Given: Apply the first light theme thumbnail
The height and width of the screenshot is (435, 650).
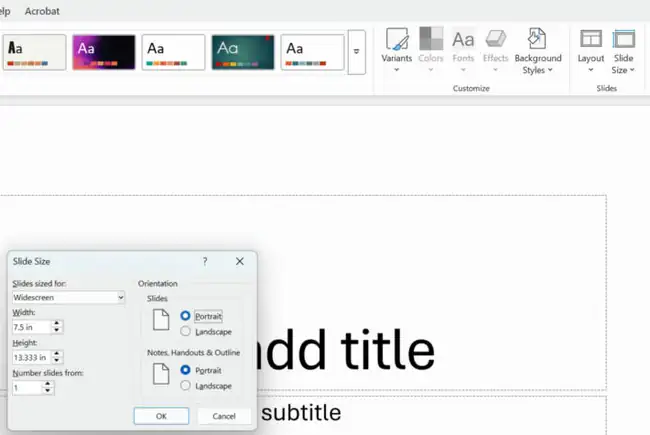Looking at the screenshot, I should [34, 52].
